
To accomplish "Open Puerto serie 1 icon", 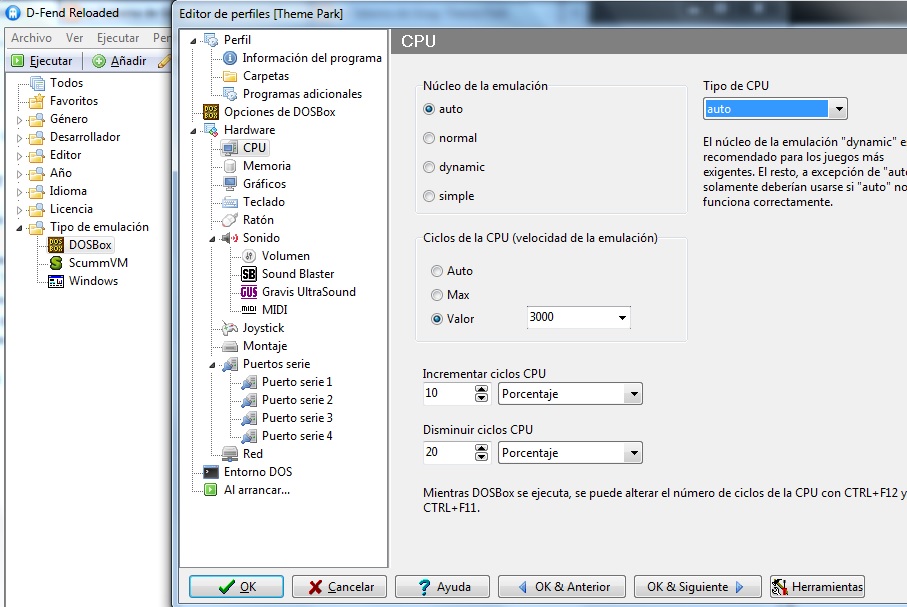I will [249, 382].
